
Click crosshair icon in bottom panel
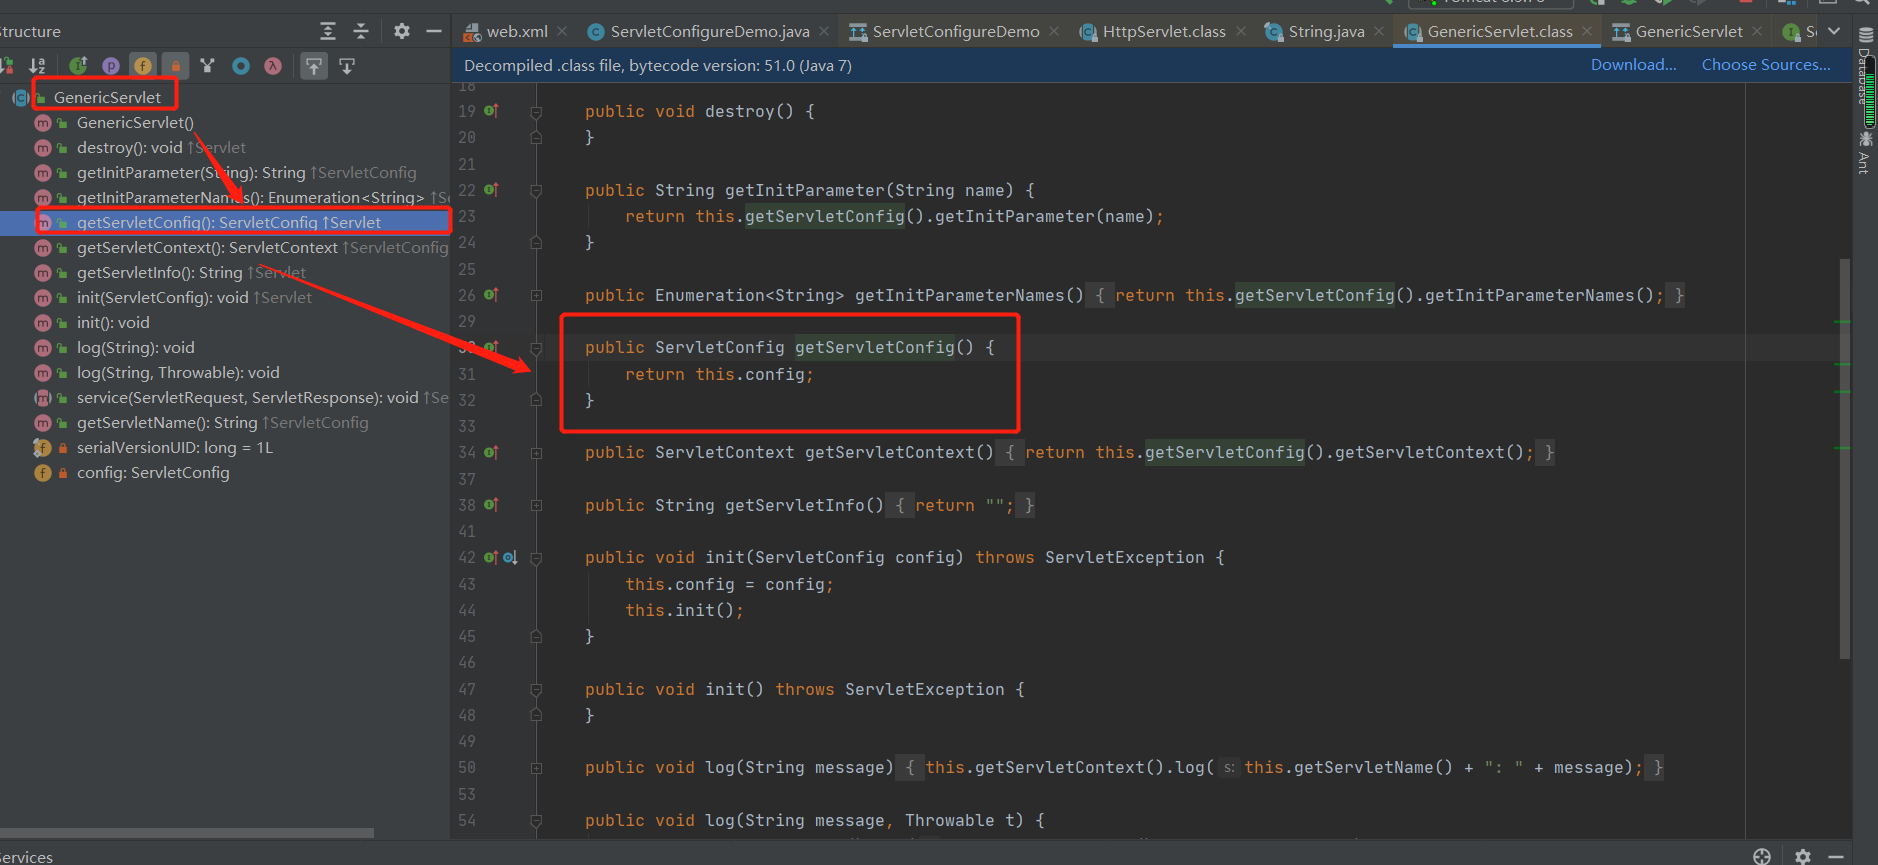click(x=1762, y=856)
